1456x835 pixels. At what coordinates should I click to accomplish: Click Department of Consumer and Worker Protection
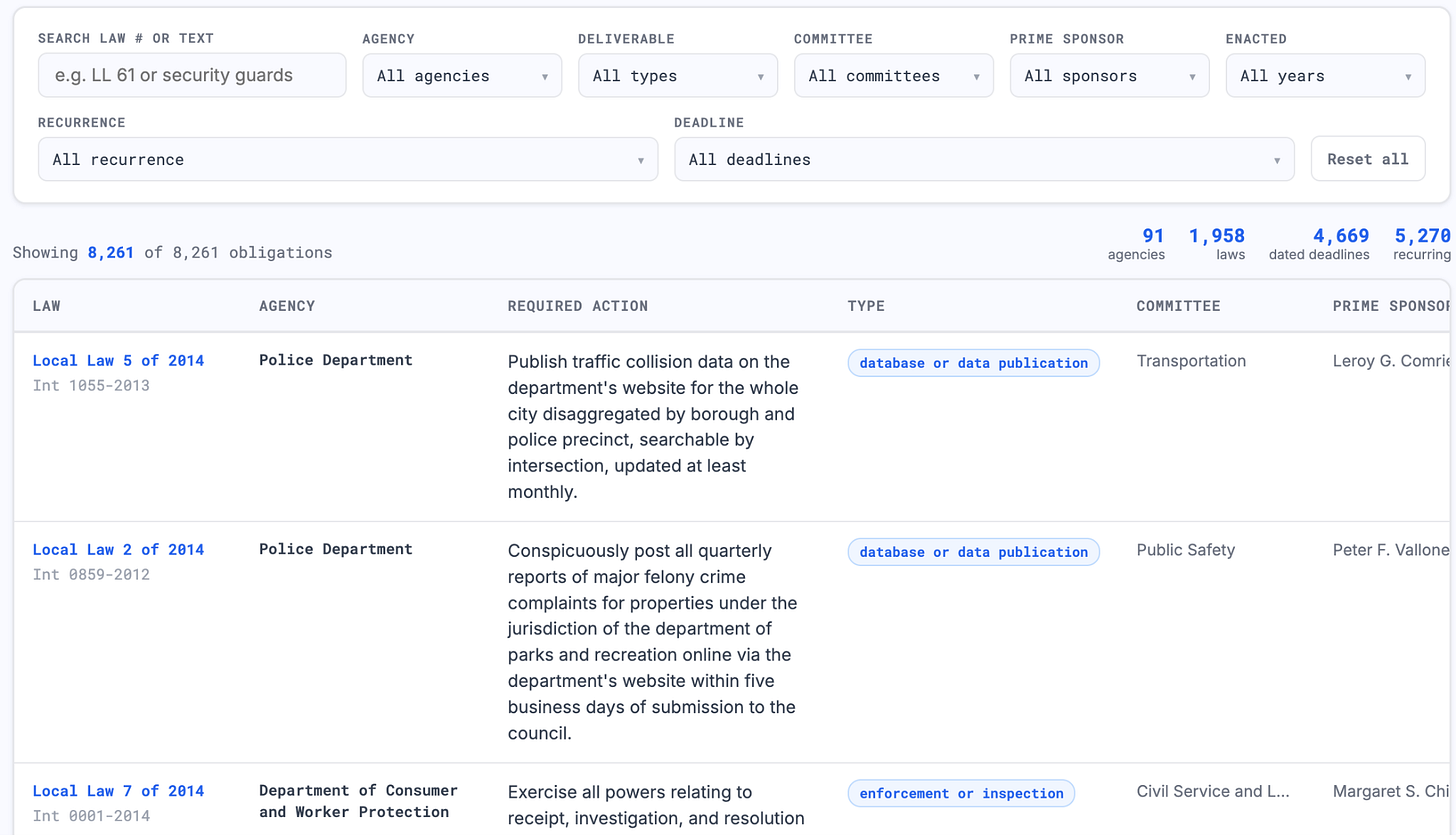tap(358, 801)
